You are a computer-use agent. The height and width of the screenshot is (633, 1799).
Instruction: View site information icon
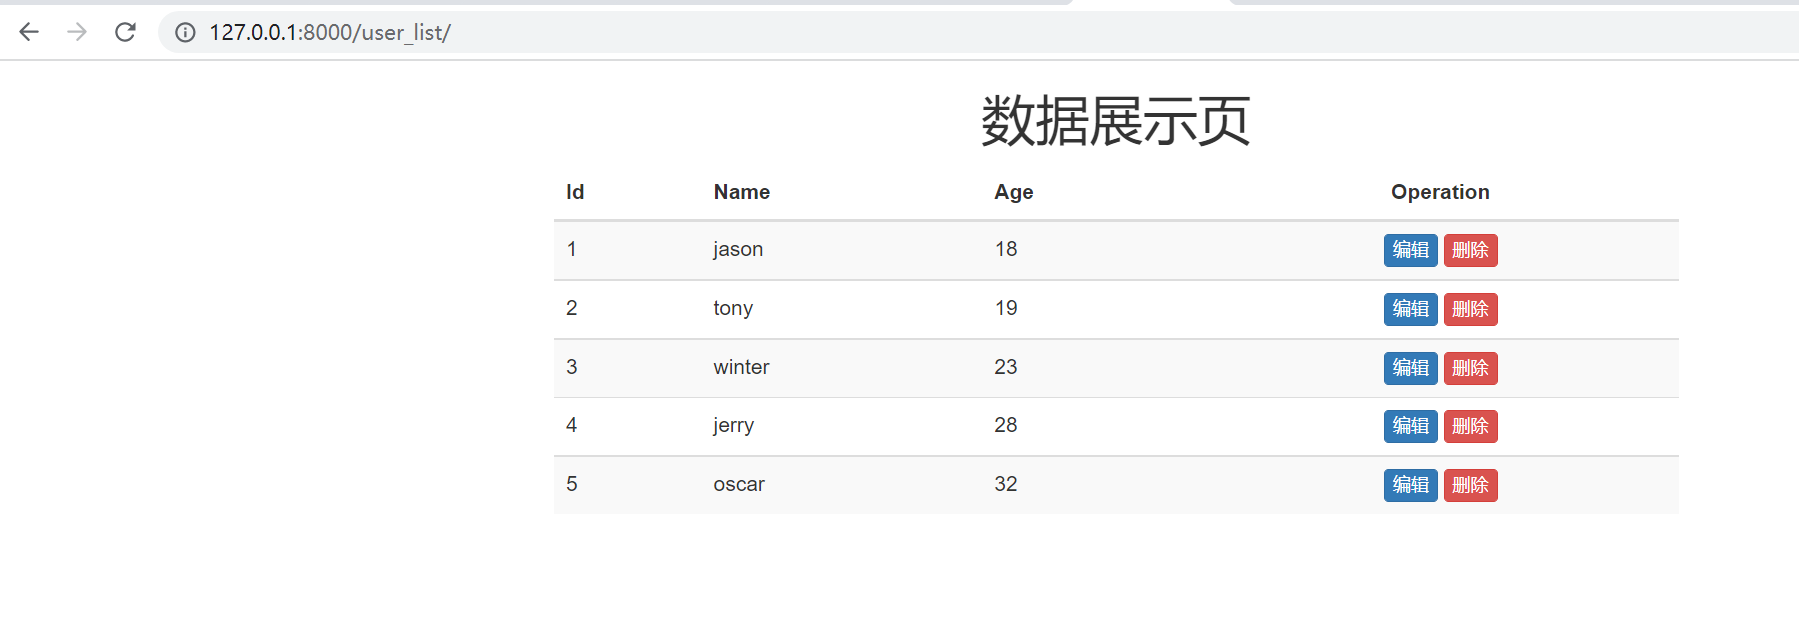point(185,32)
